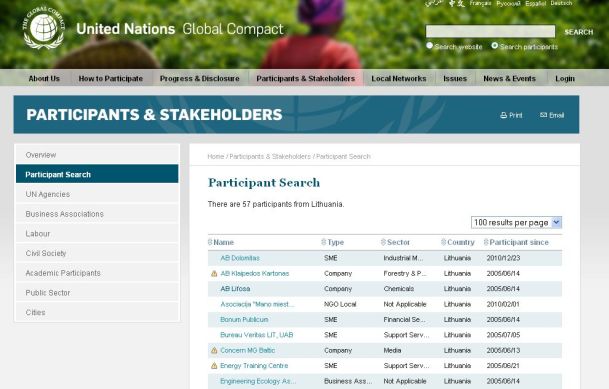Image resolution: width=609 pixels, height=389 pixels.
Task: Click warning icon beside Energy Training Centre
Action: point(214,366)
